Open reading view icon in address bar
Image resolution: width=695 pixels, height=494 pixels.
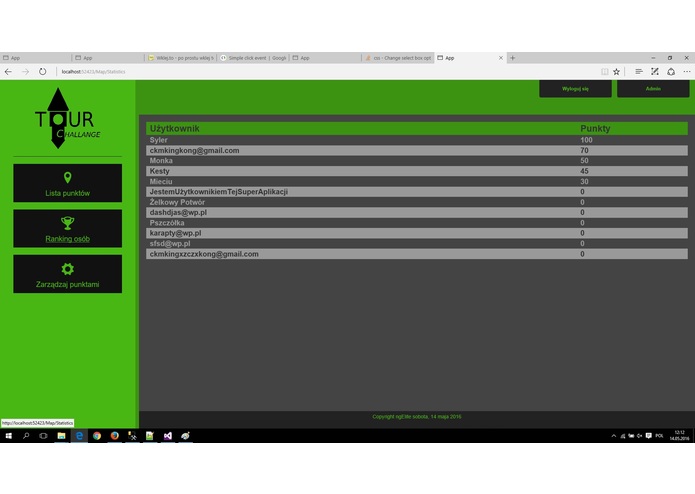[605, 72]
